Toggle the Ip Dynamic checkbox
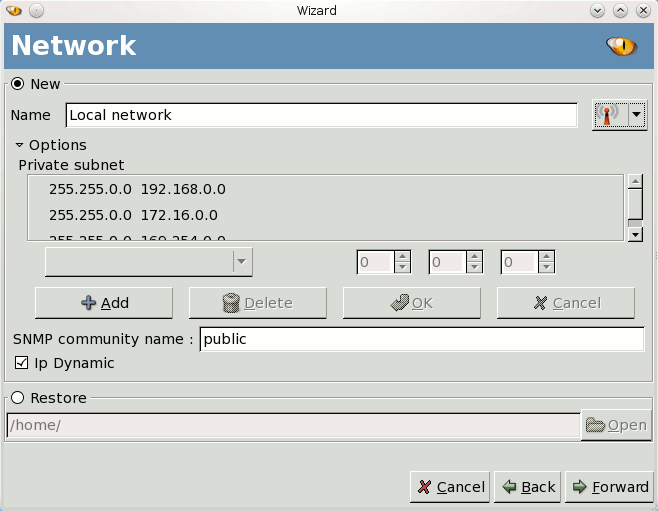Screen dimensions: 658x511 click(21, 362)
